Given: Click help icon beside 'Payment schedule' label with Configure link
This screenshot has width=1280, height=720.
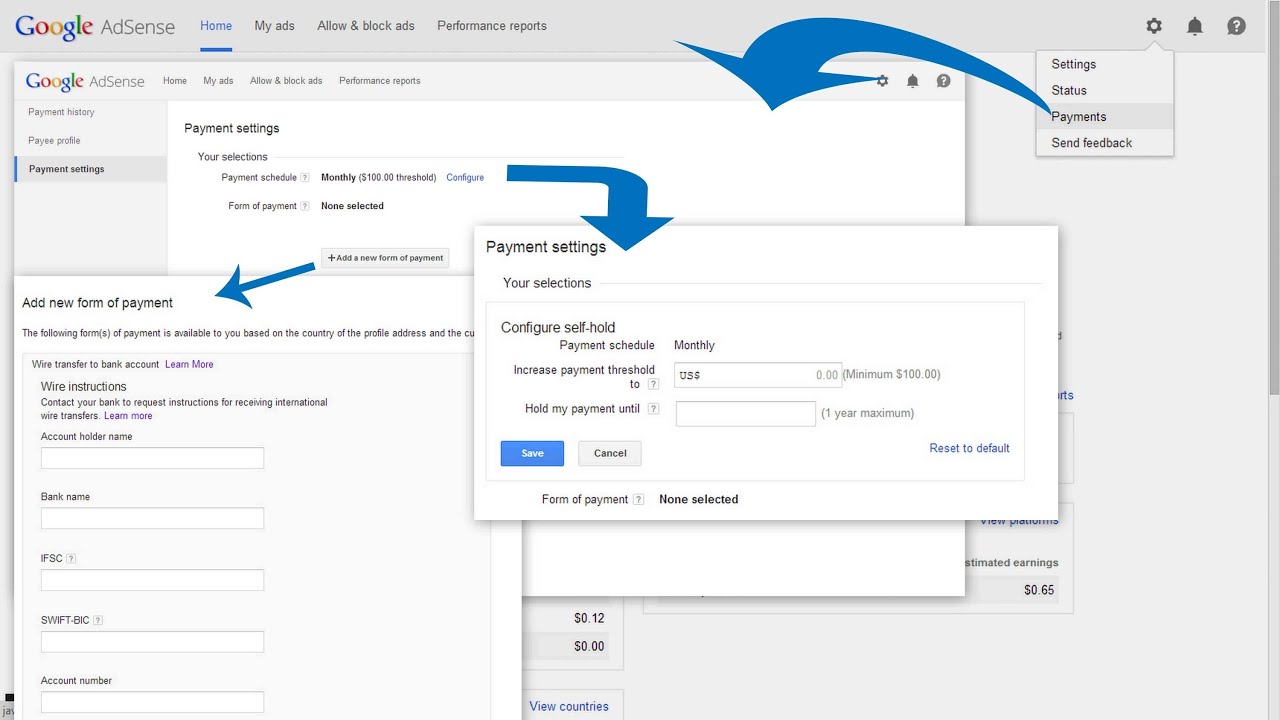Looking at the screenshot, I should pyautogui.click(x=305, y=178).
